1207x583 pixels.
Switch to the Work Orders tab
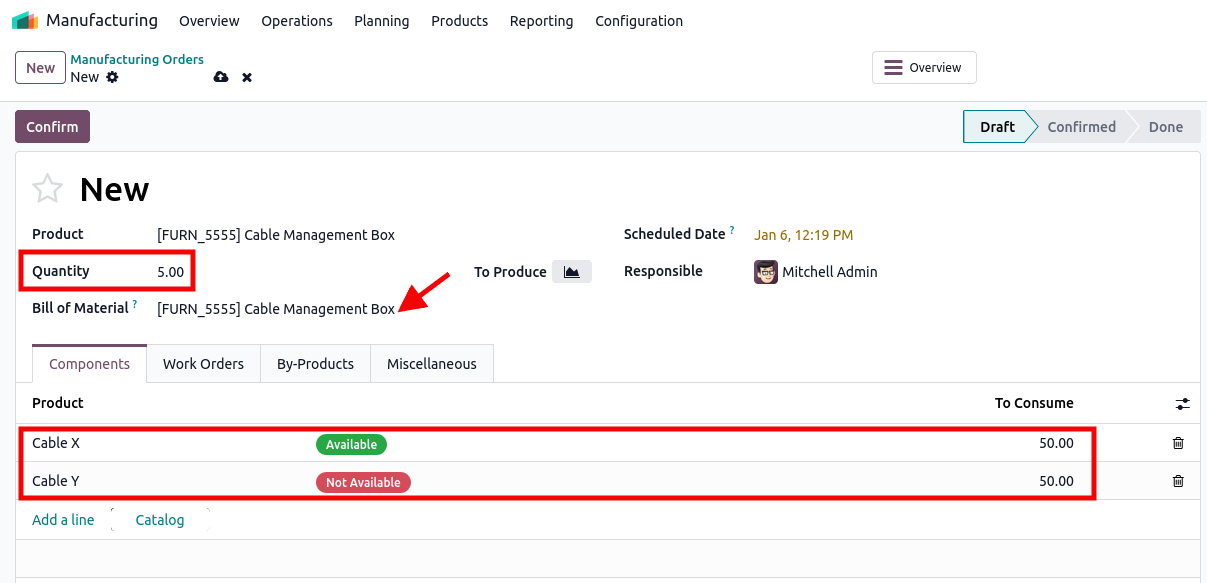[203, 364]
